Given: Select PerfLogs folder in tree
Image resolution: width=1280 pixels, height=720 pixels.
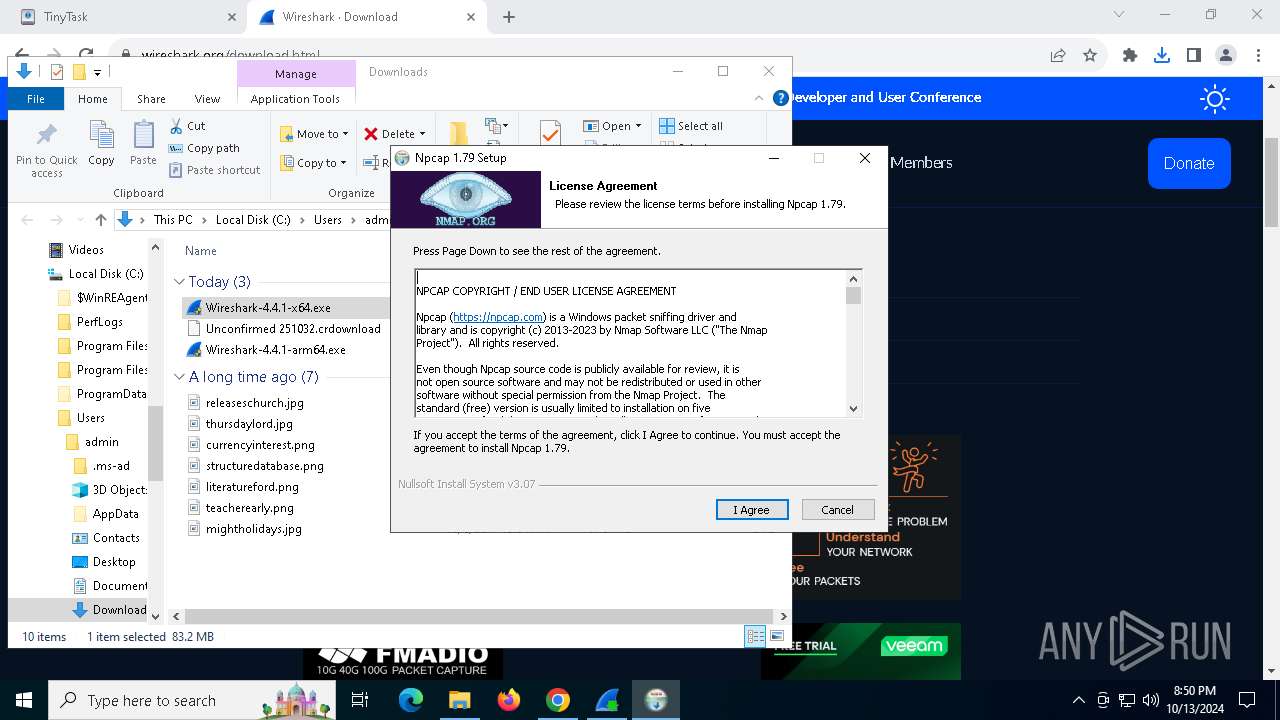Looking at the screenshot, I should (x=100, y=322).
